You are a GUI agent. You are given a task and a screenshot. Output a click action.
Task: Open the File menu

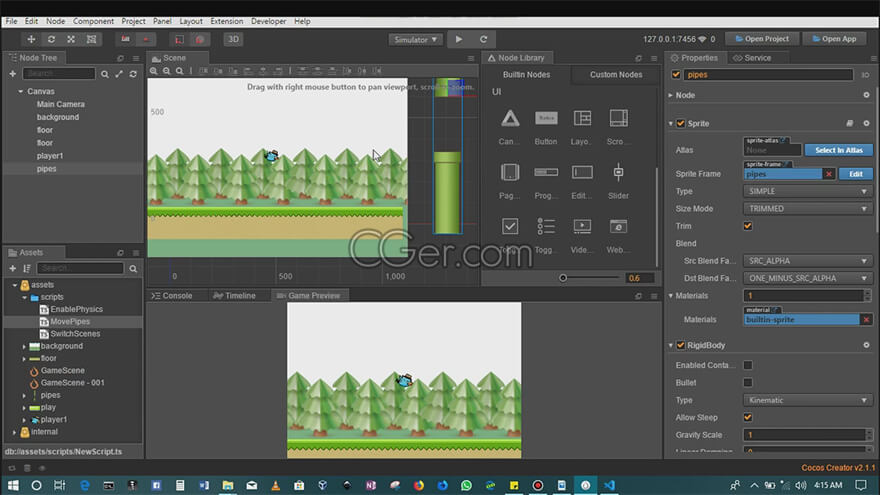coord(11,21)
